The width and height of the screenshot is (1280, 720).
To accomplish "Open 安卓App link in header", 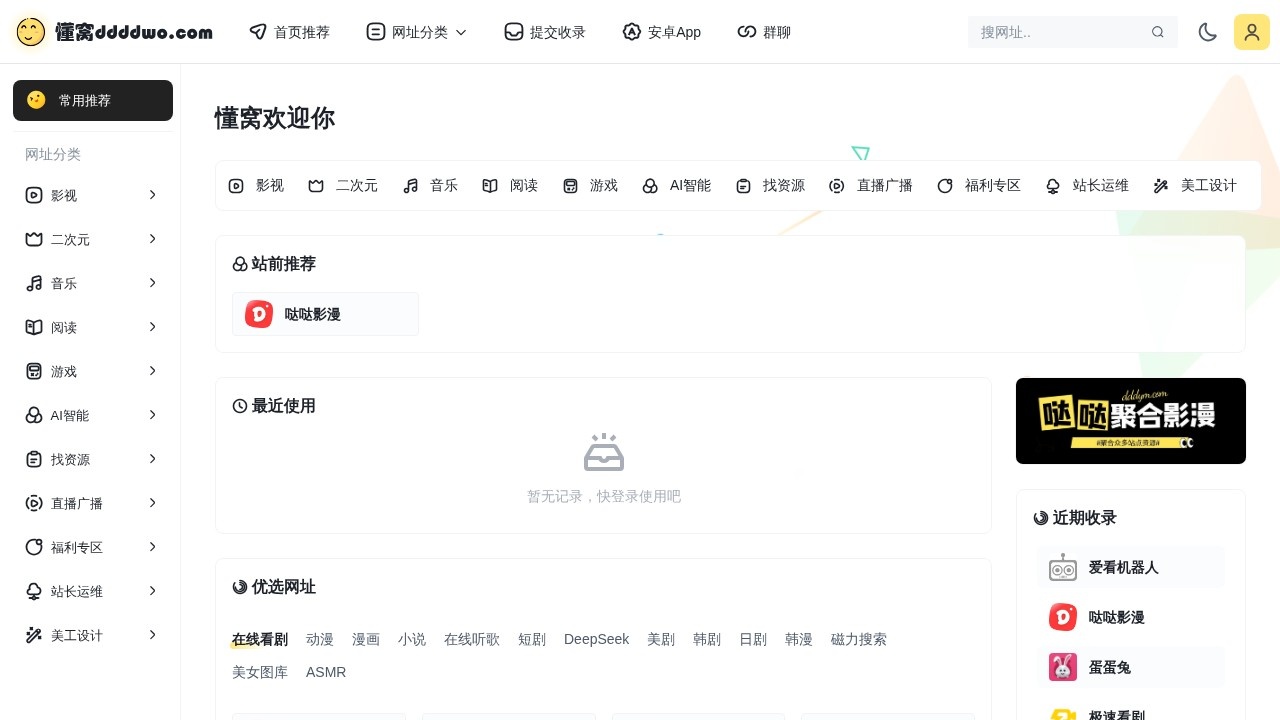I will coord(662,32).
